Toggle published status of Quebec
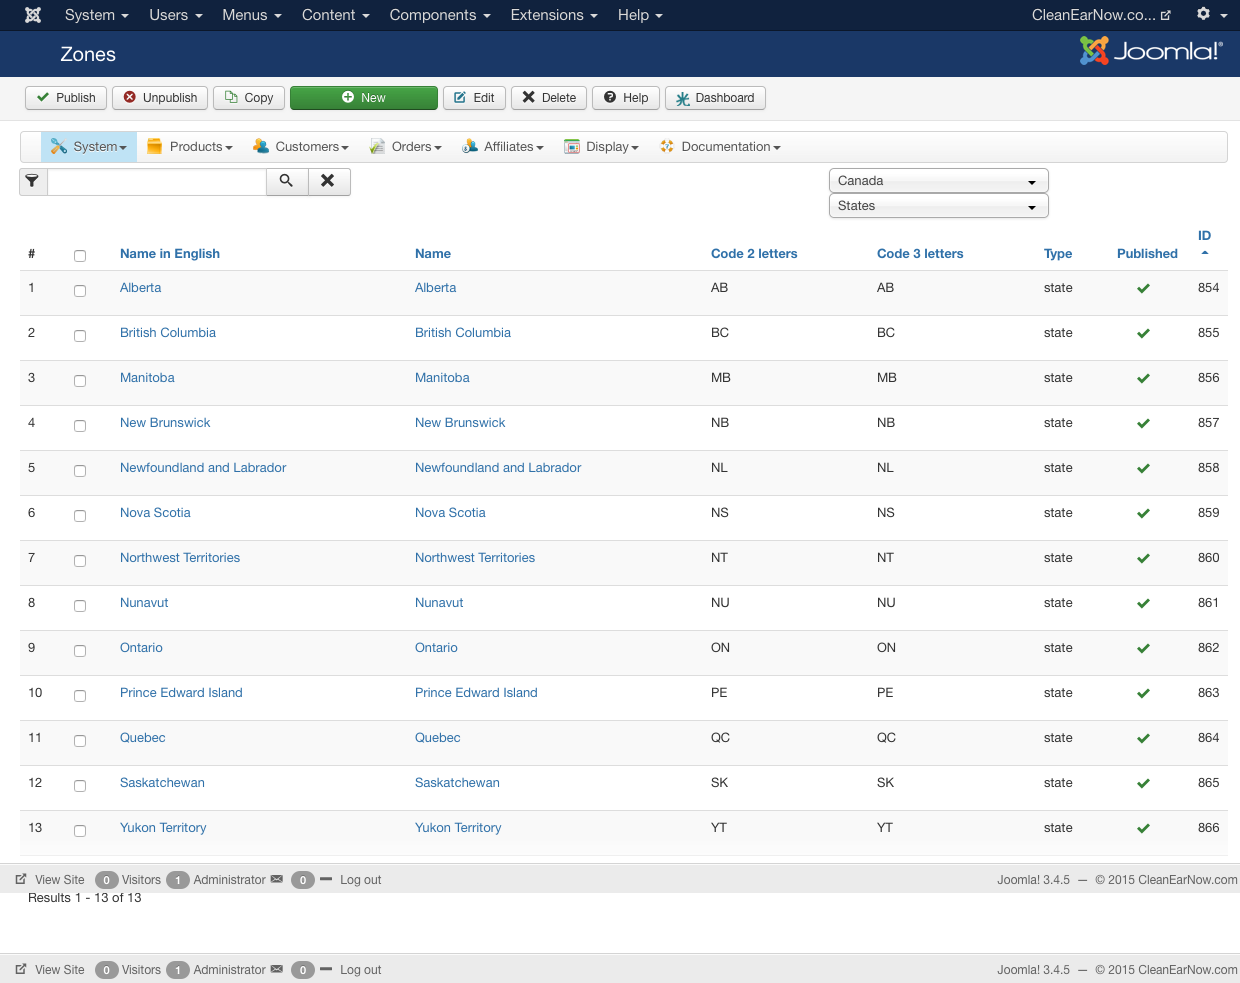 click(1143, 738)
